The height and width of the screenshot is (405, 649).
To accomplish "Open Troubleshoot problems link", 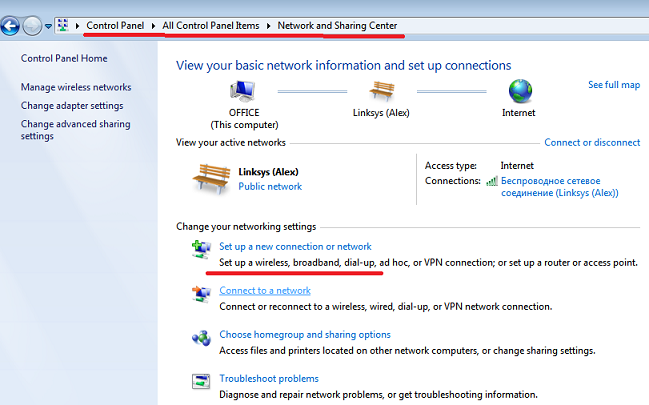I will point(269,379).
